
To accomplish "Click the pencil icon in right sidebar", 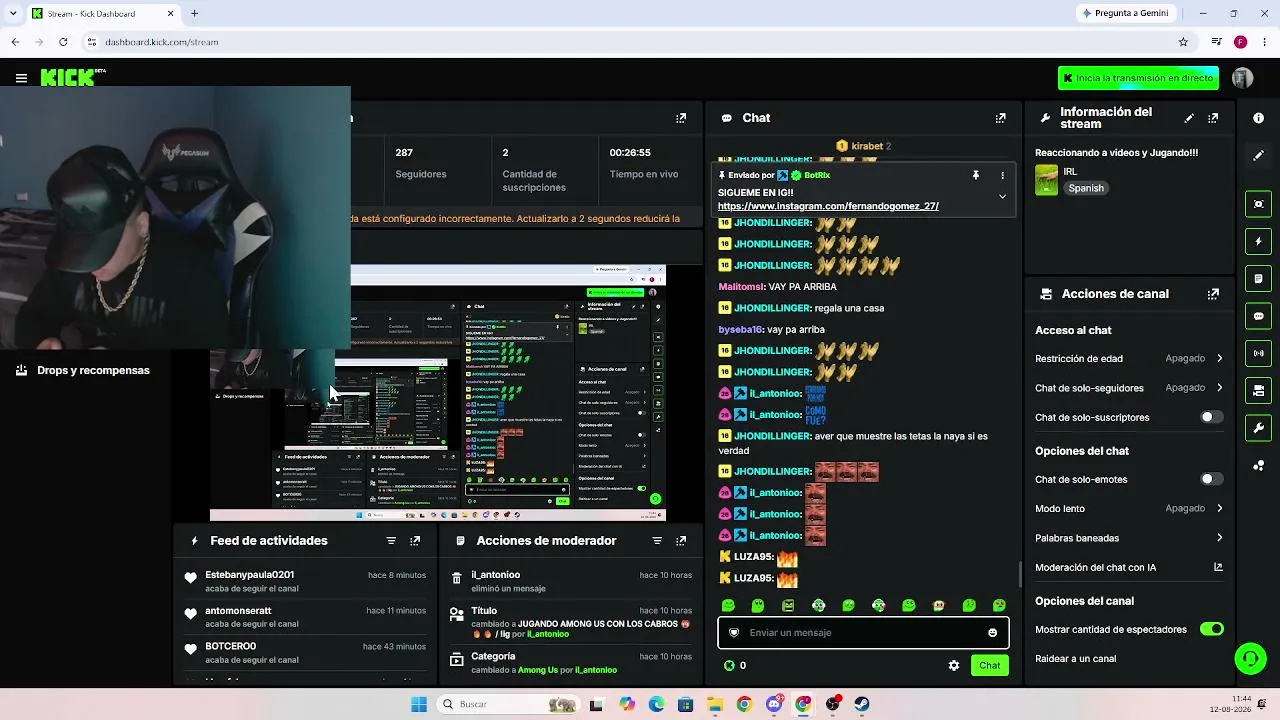I will (x=1258, y=156).
